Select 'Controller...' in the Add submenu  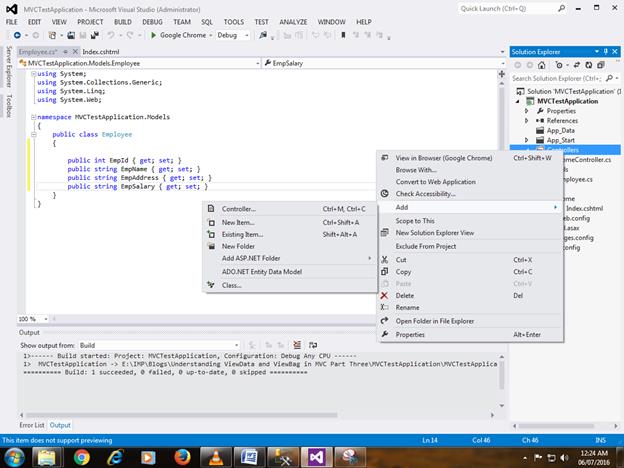239,209
